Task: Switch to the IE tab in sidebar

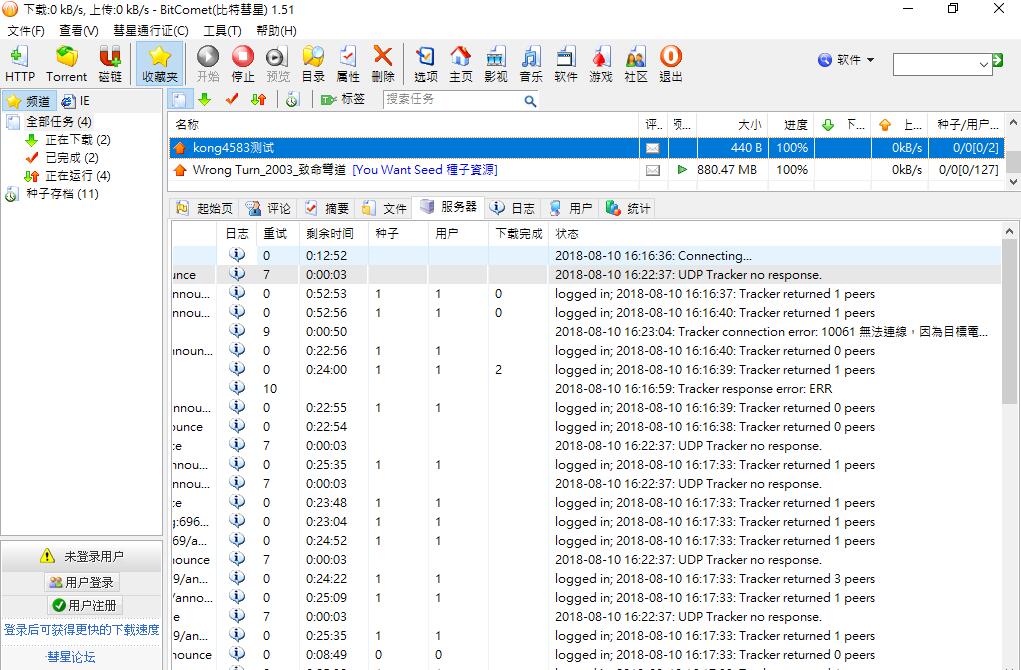Action: point(76,102)
